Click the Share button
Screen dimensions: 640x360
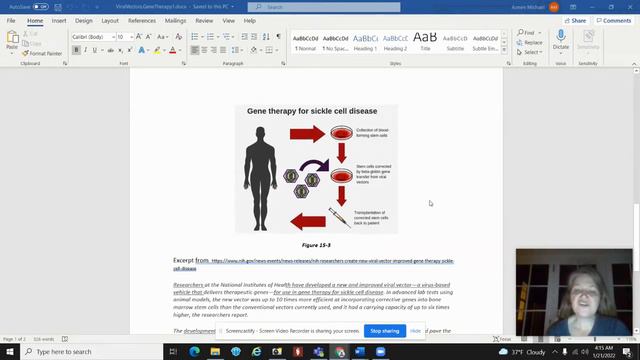575,20
